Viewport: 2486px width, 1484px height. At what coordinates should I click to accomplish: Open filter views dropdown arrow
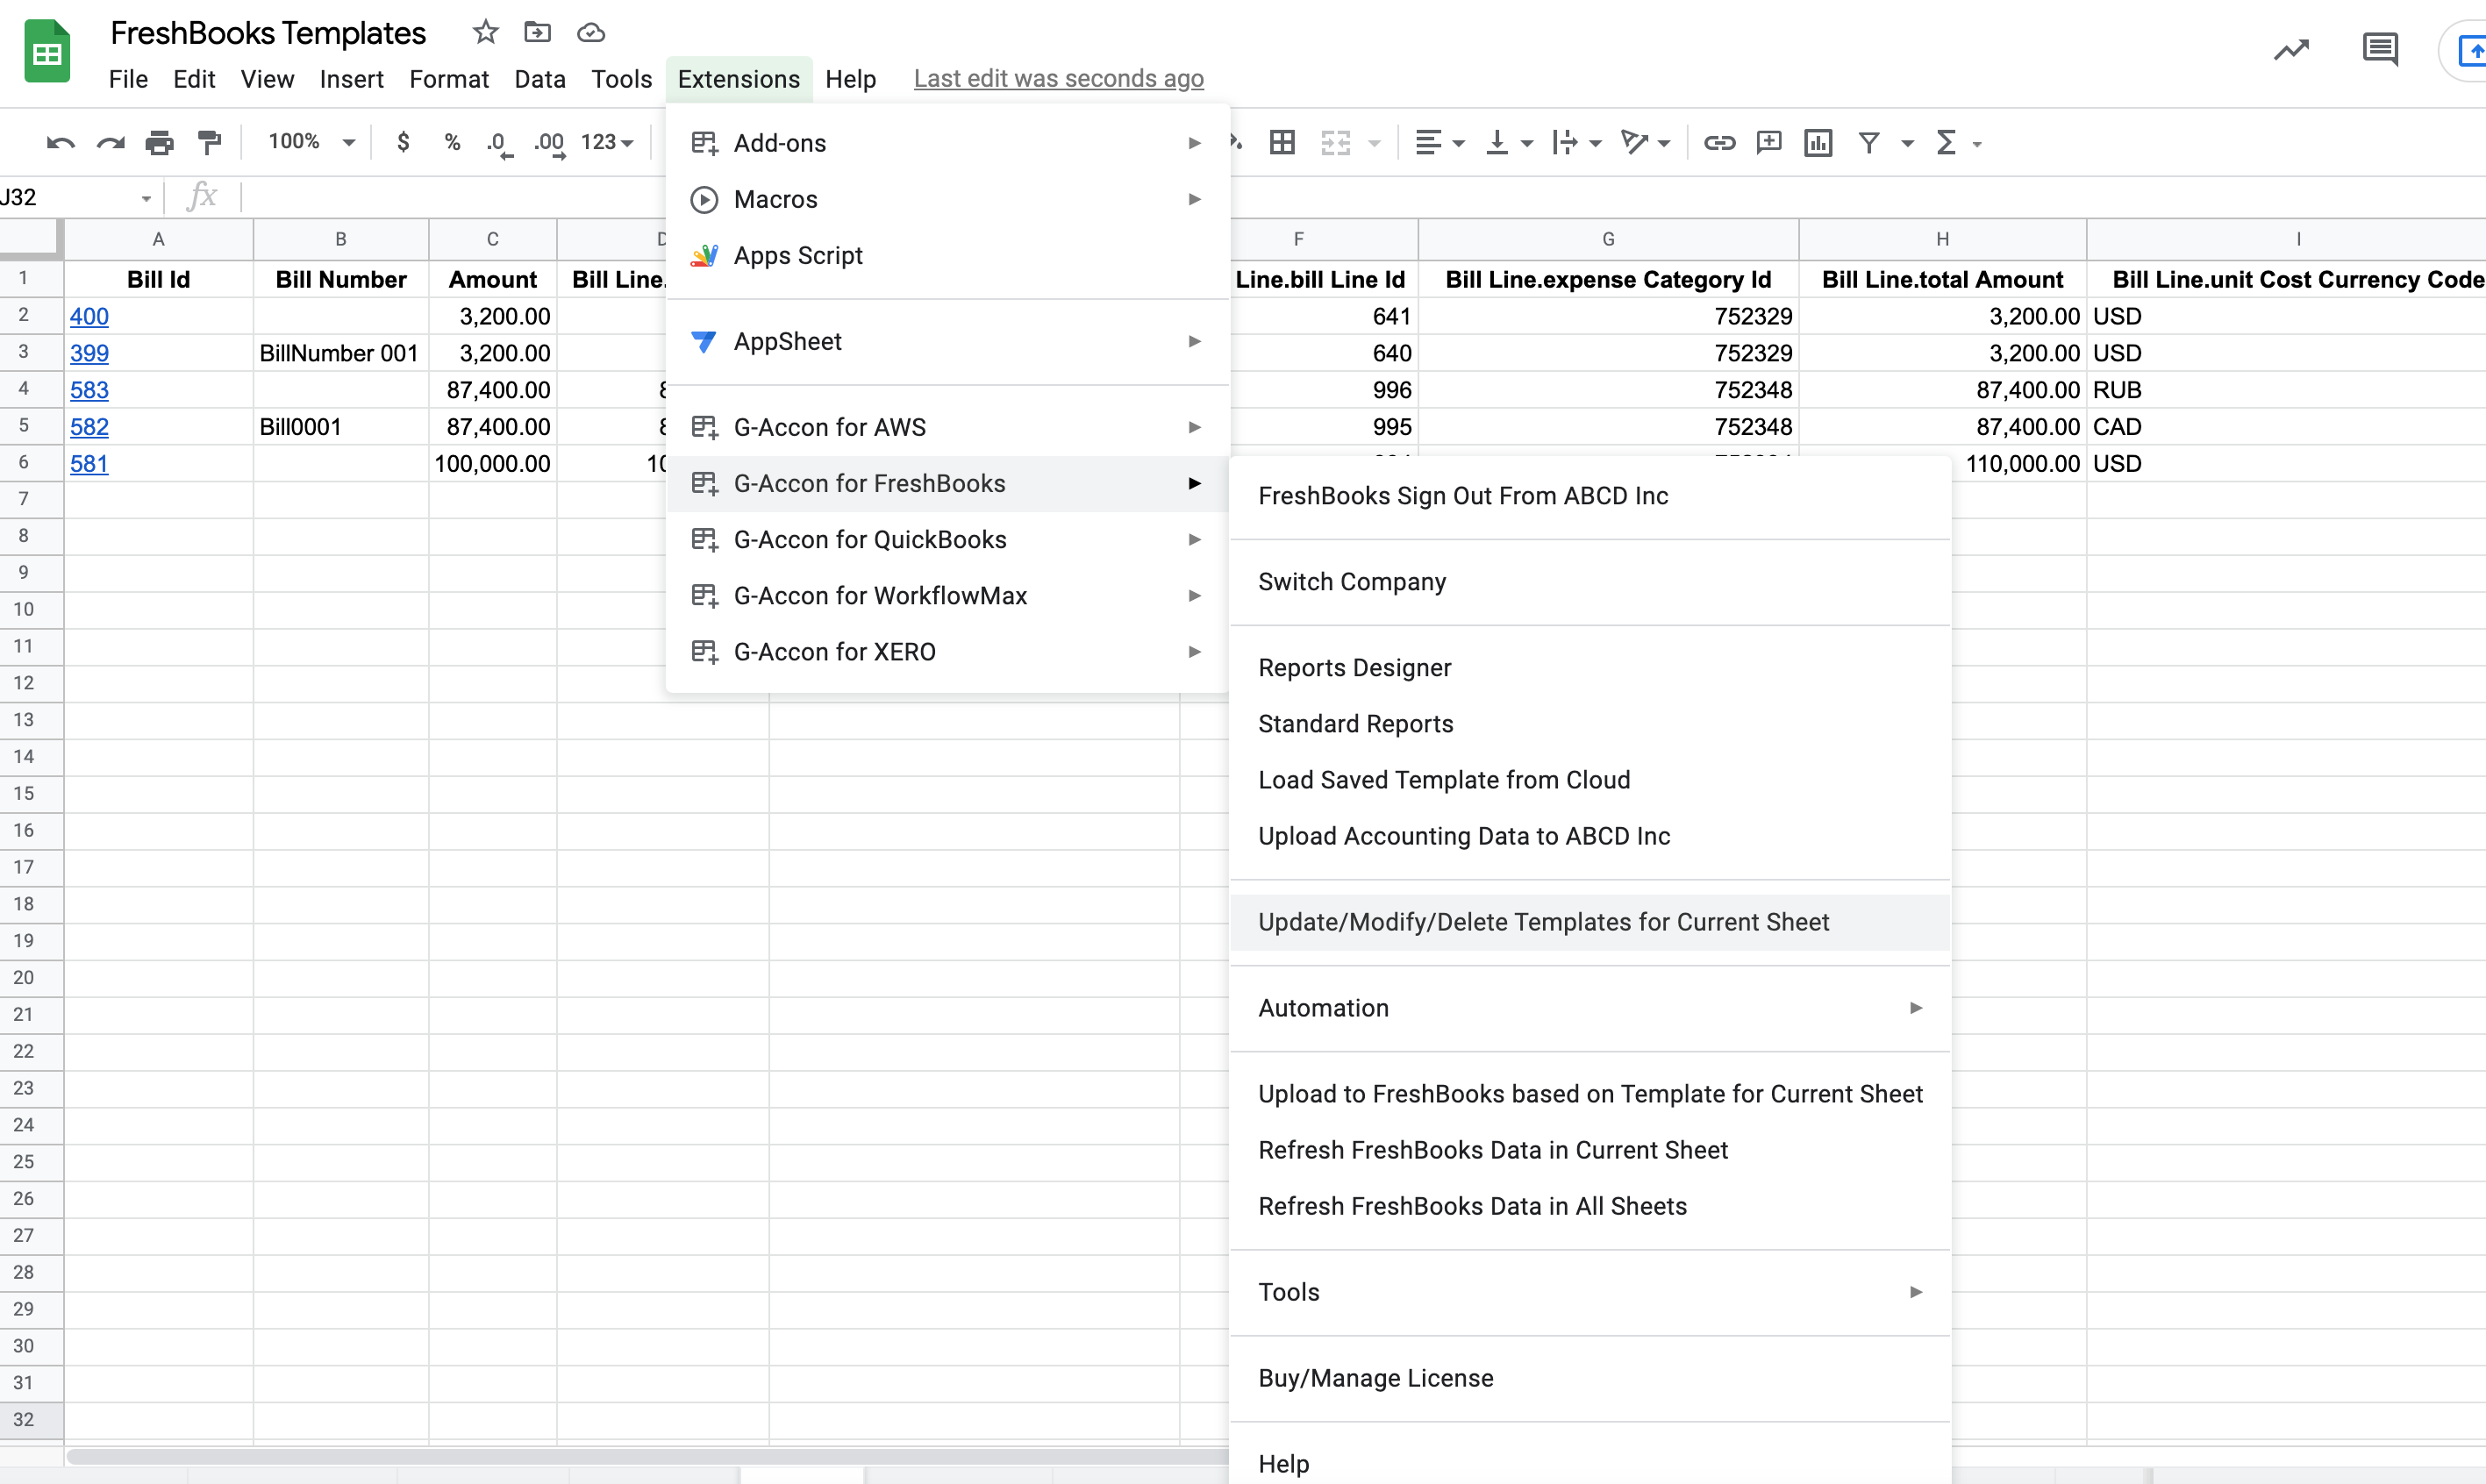[1908, 143]
